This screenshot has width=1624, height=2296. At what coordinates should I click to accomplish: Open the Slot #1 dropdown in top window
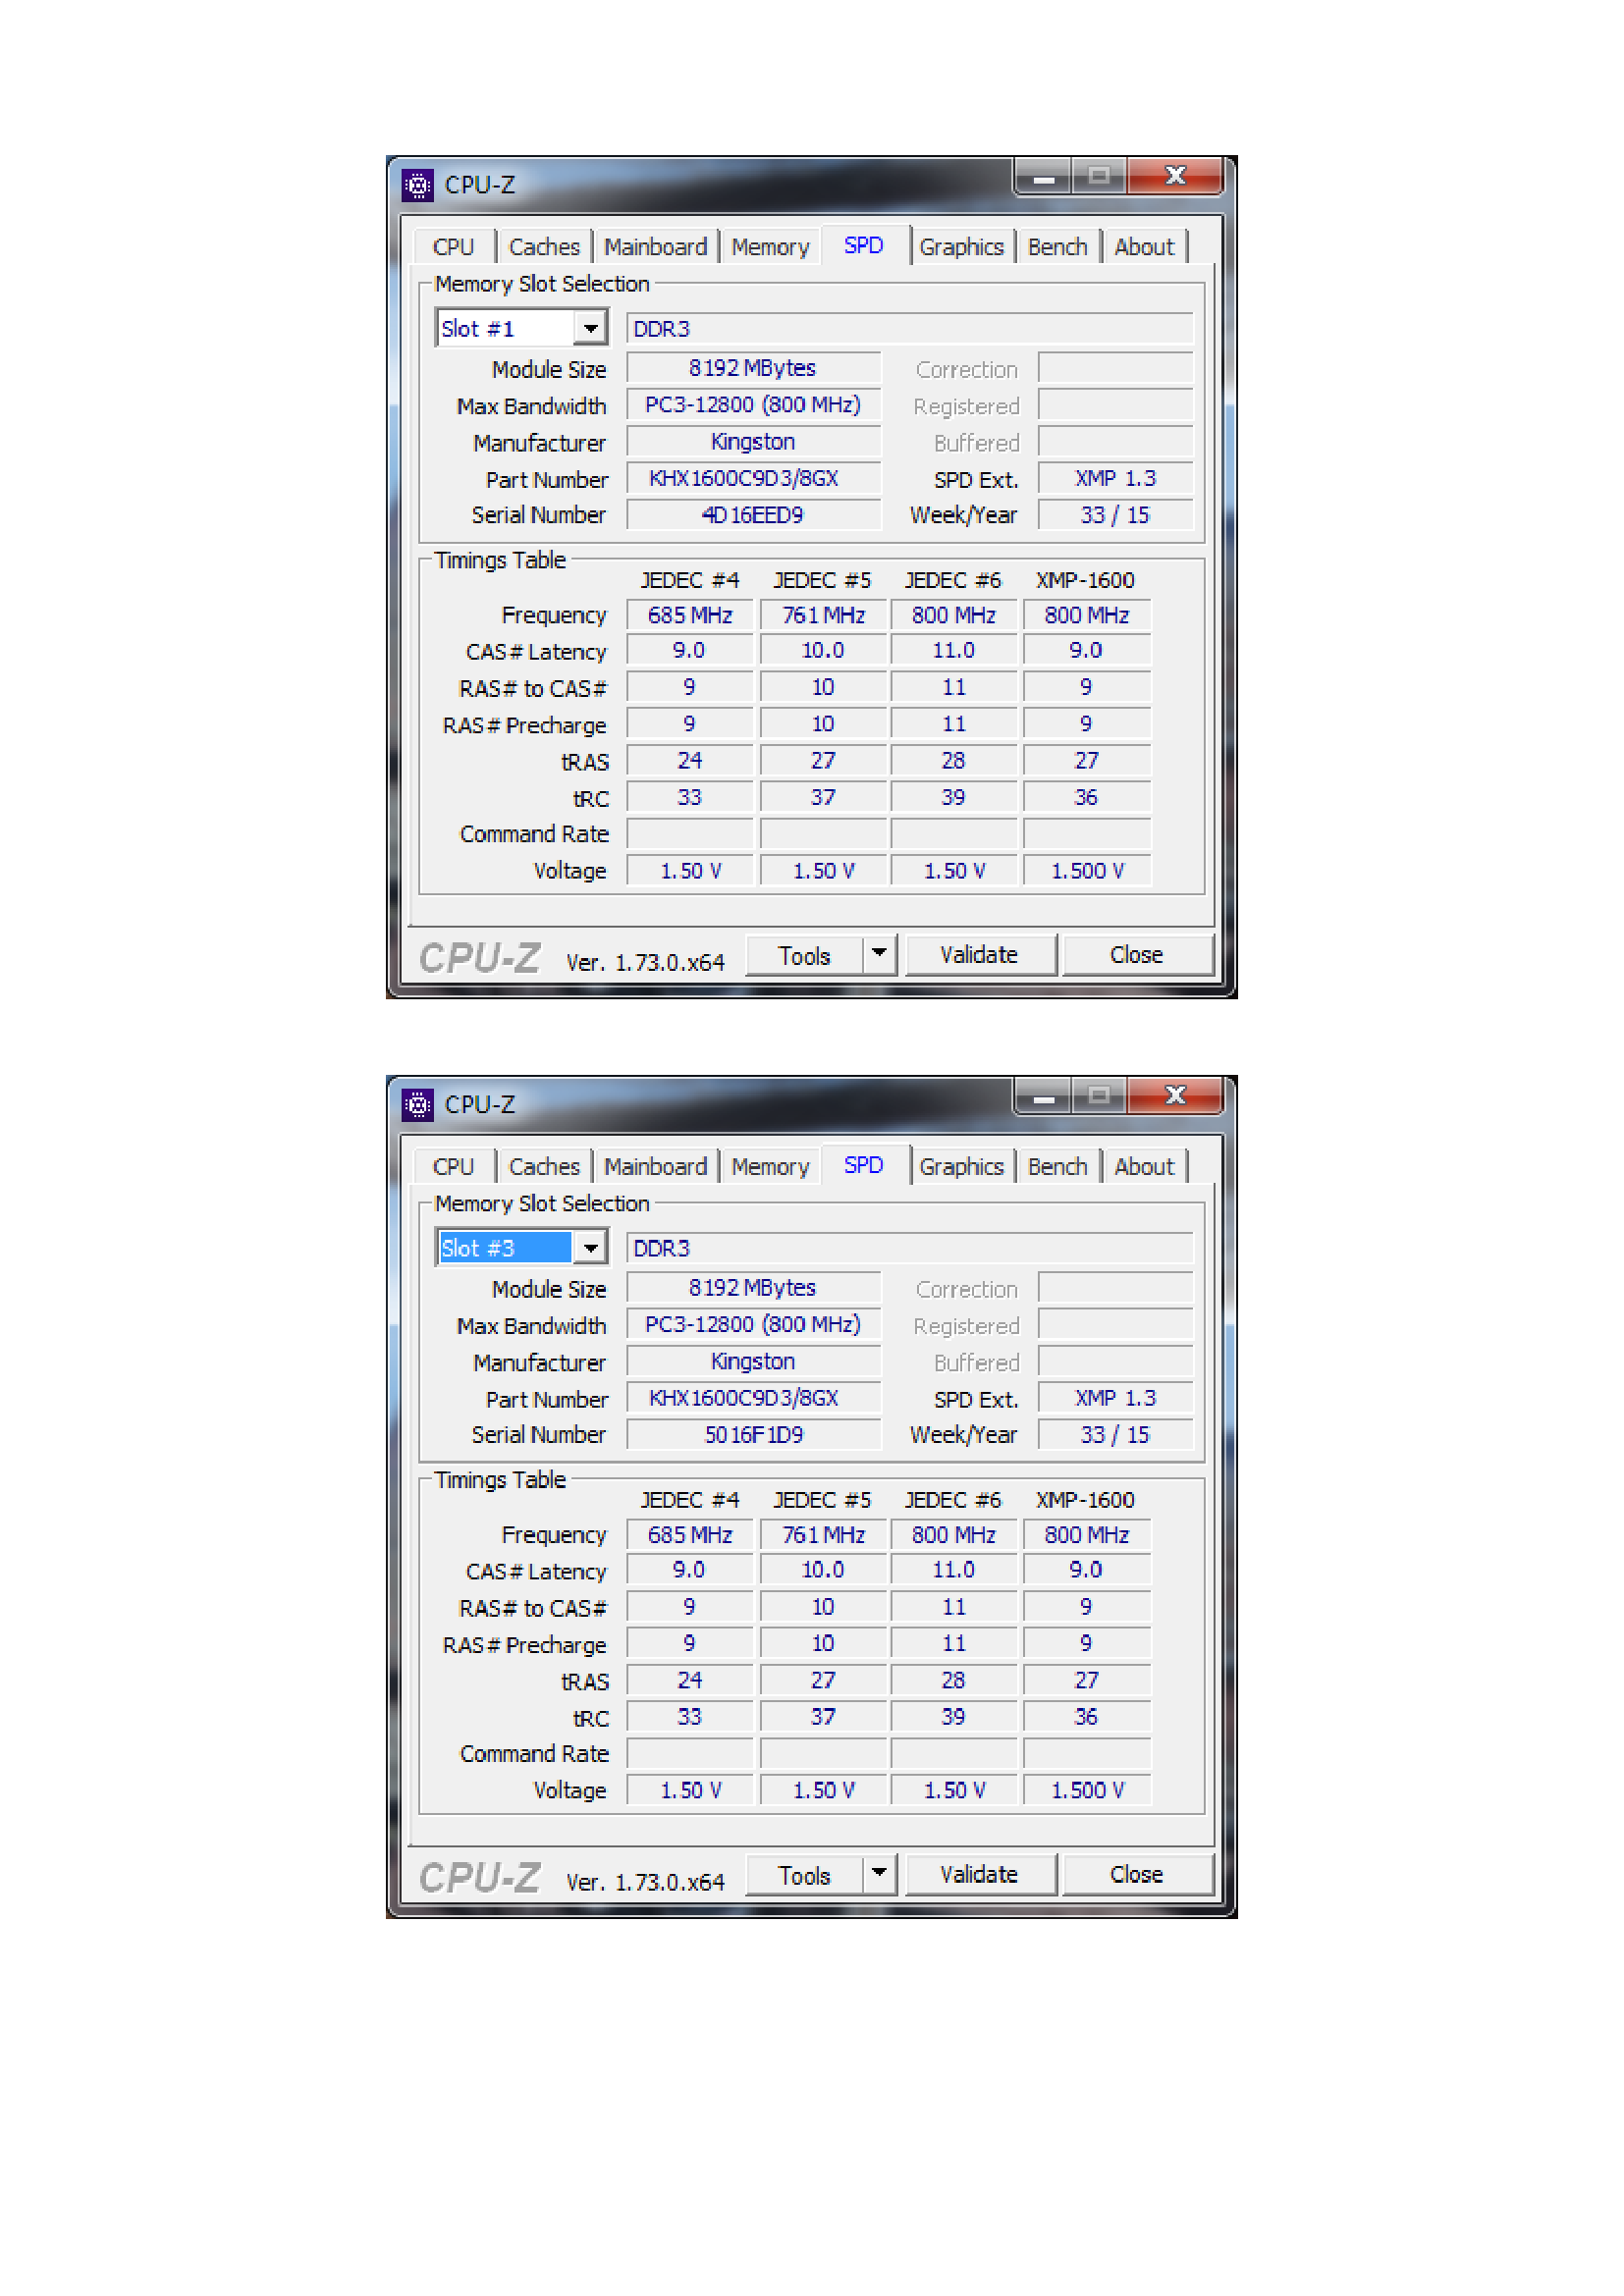[x=591, y=328]
